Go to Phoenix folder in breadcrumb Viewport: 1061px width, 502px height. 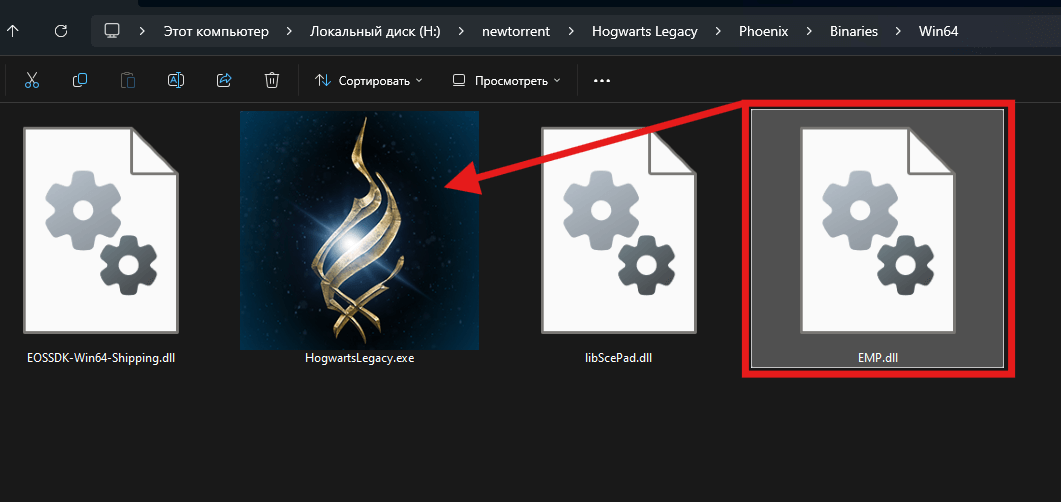coord(764,31)
